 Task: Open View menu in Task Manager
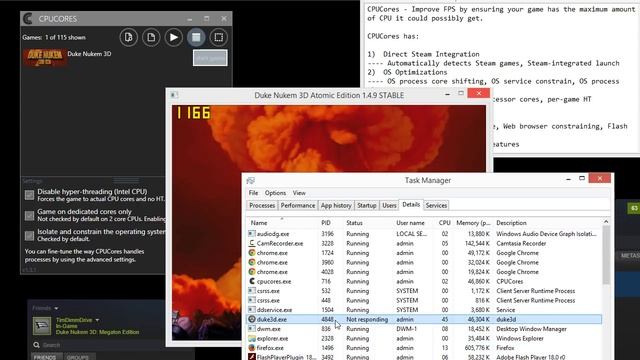click(299, 193)
